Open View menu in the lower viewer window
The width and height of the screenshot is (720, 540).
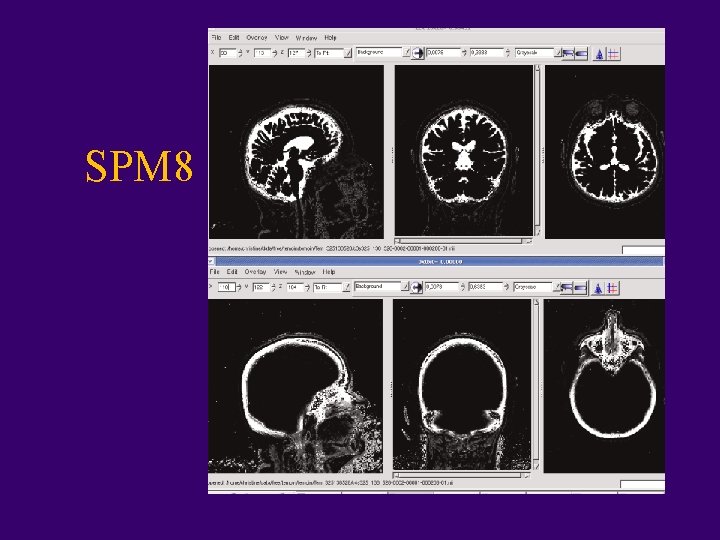280,272
